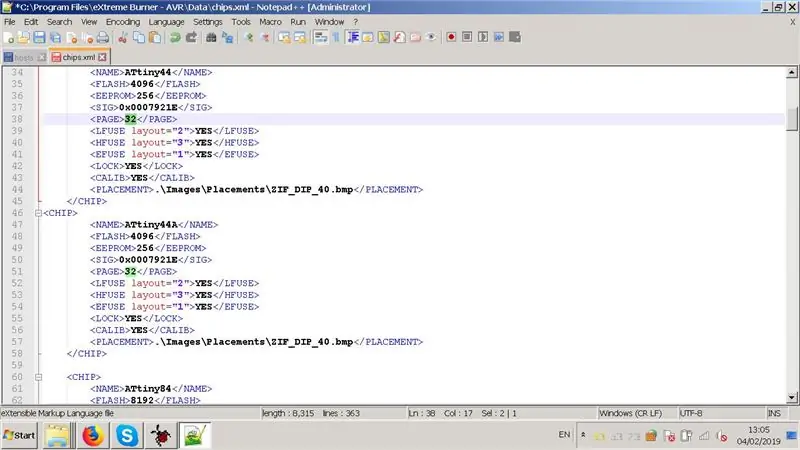Click the Copy toolbar icon
The image size is (800, 450).
139,37
